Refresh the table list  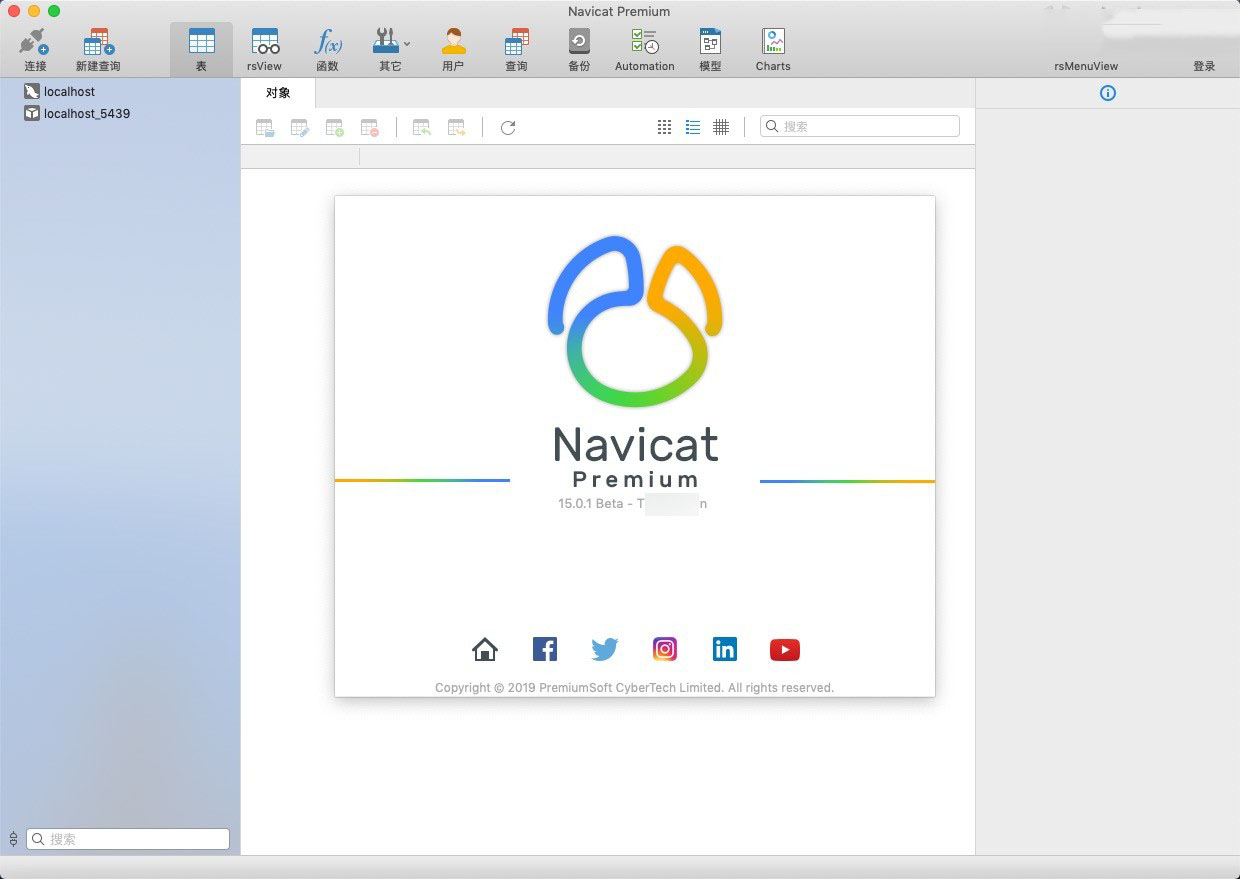pyautogui.click(x=507, y=127)
